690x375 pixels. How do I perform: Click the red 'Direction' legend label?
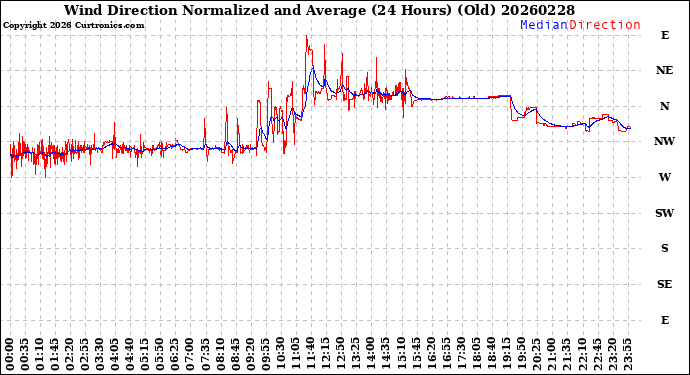(x=605, y=25)
